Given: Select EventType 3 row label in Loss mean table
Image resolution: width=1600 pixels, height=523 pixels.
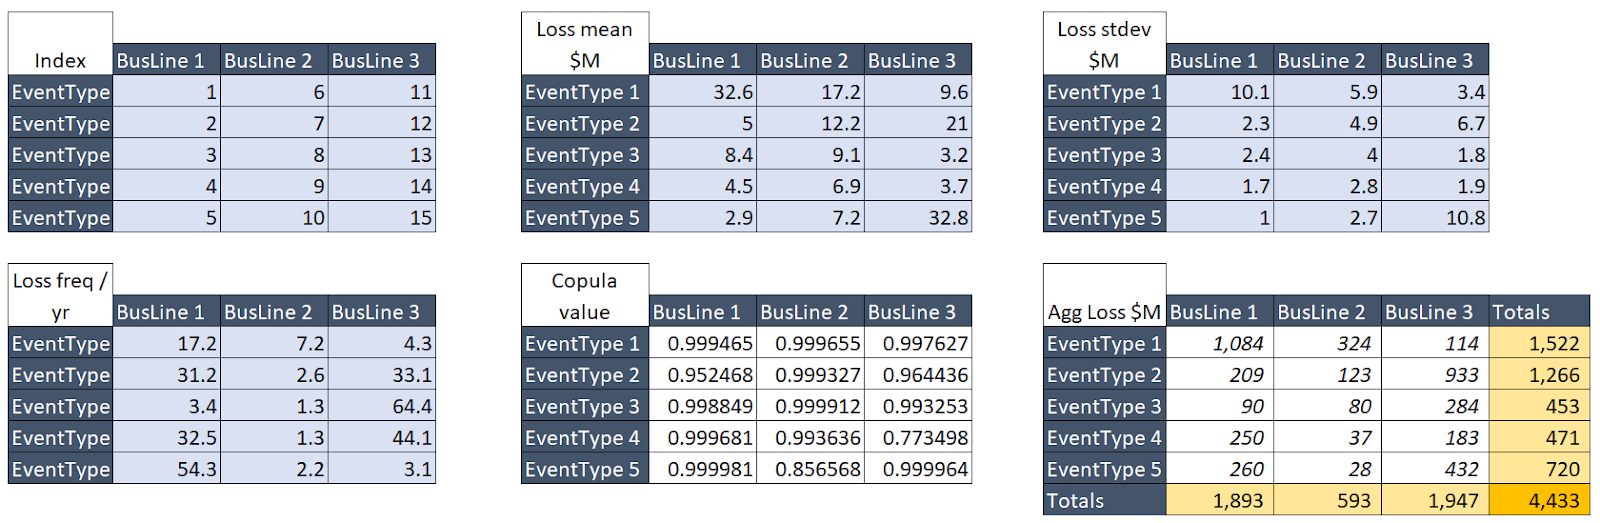Looking at the screenshot, I should tap(585, 155).
